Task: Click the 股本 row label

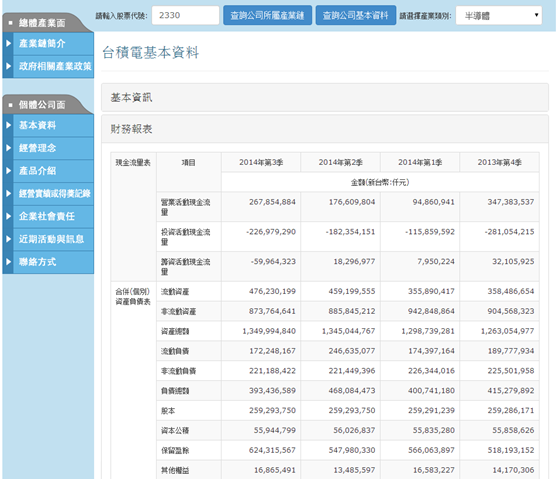Action: coord(168,411)
